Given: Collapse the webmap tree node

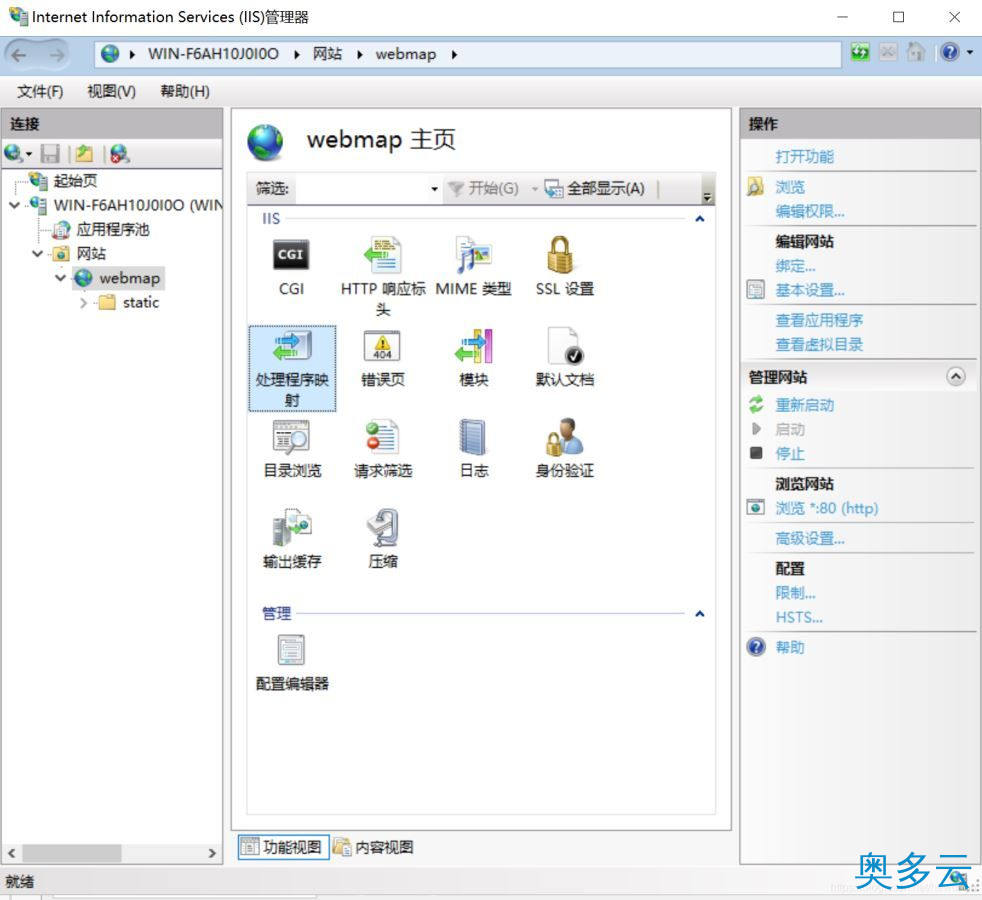Looking at the screenshot, I should coord(61,277).
